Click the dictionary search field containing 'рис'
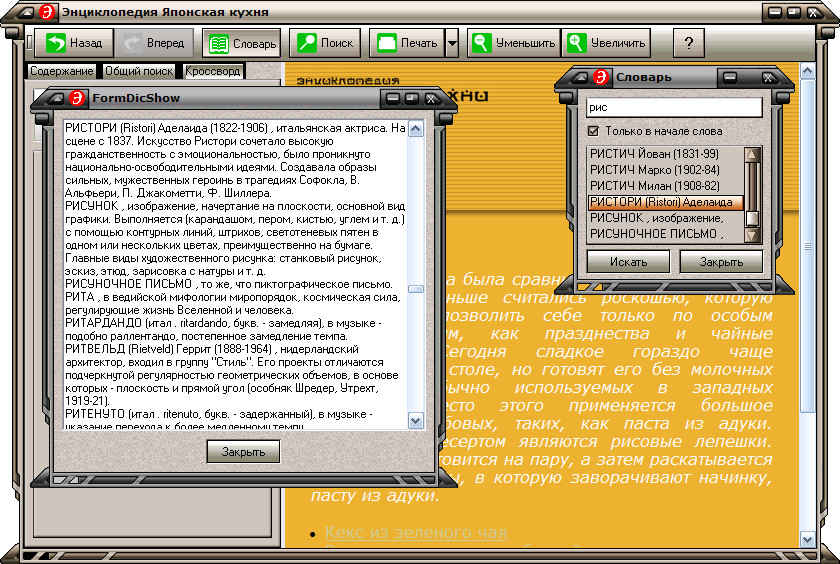Image resolution: width=840 pixels, height=564 pixels. [x=673, y=107]
